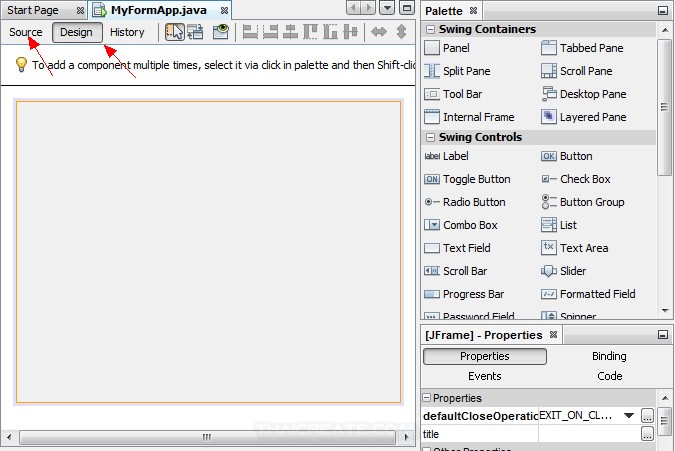Click the horizontal scrollbar thumb in designer
Screen dimensions: 675x451
click(x=207, y=437)
